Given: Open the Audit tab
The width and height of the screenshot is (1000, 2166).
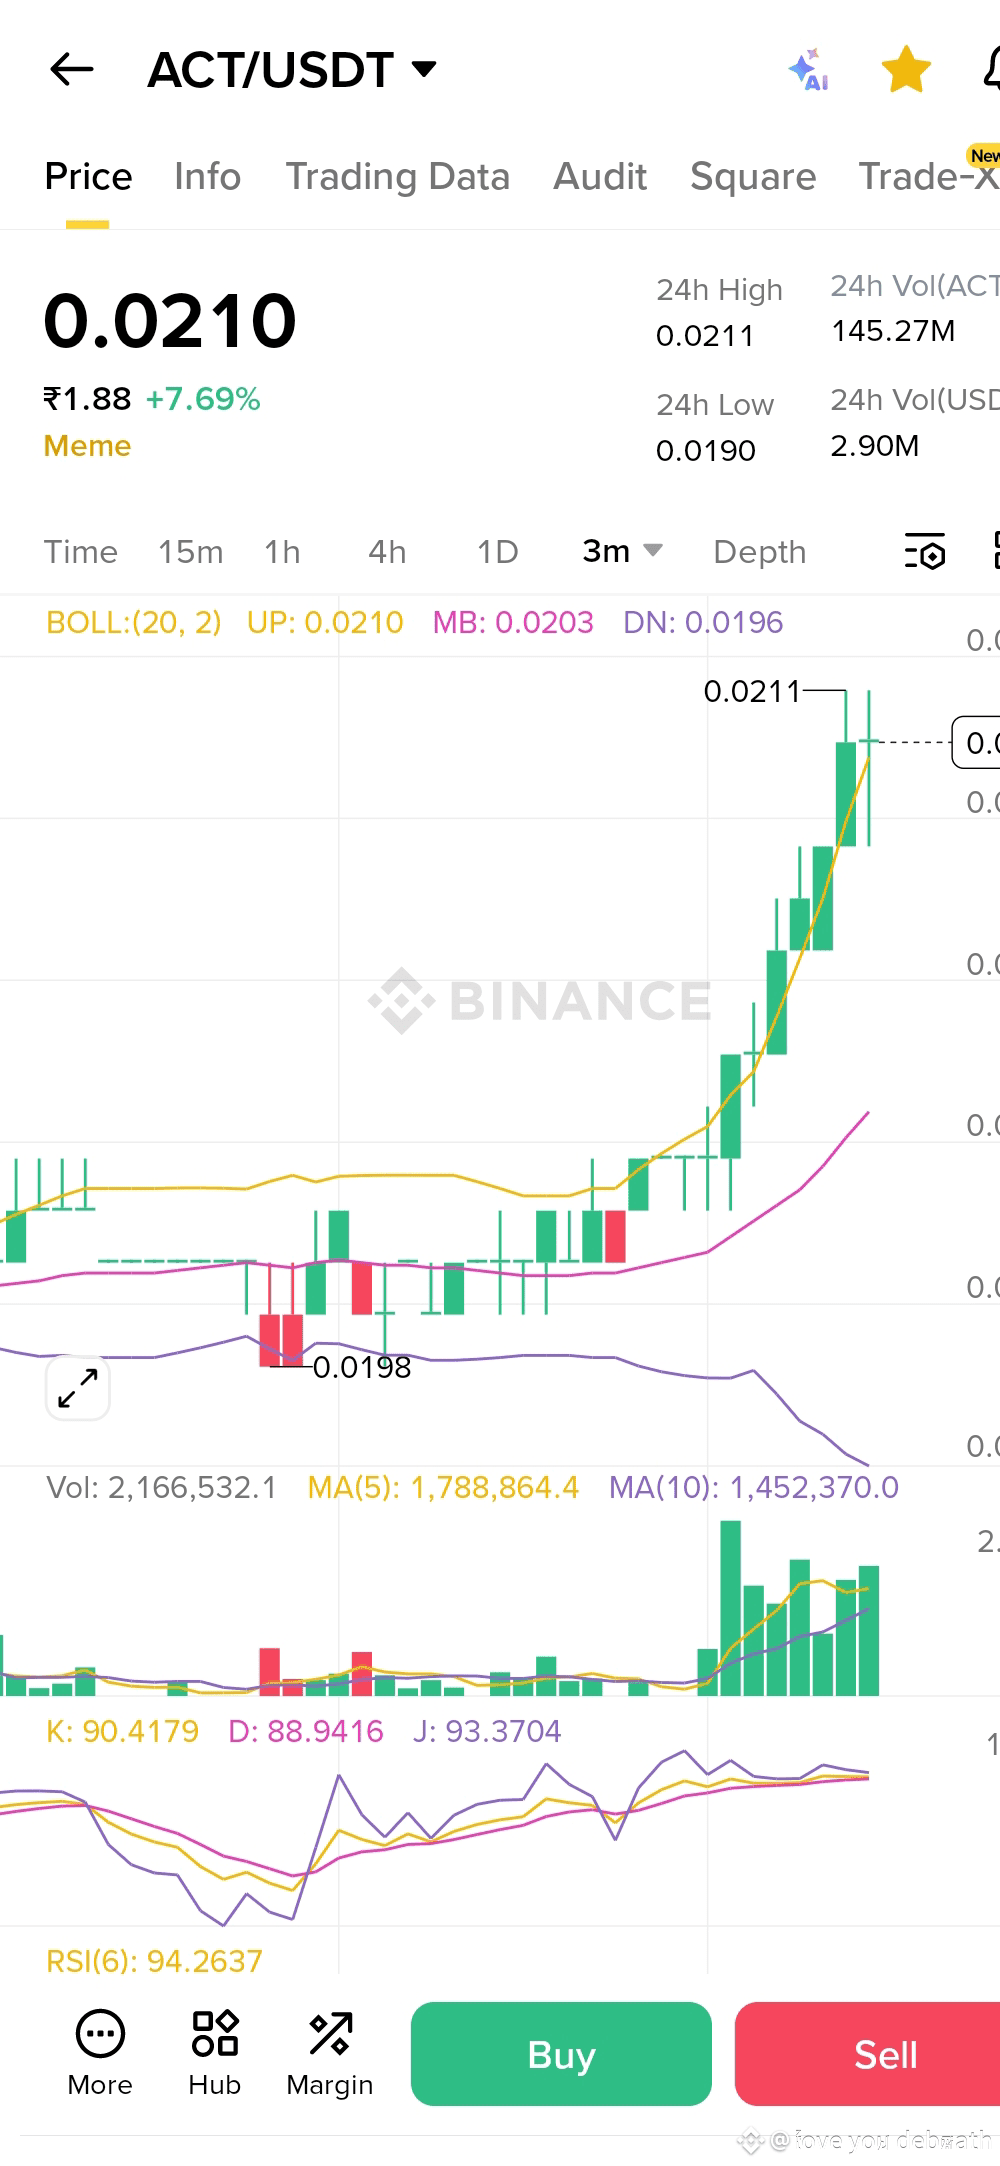Looking at the screenshot, I should pos(600,177).
